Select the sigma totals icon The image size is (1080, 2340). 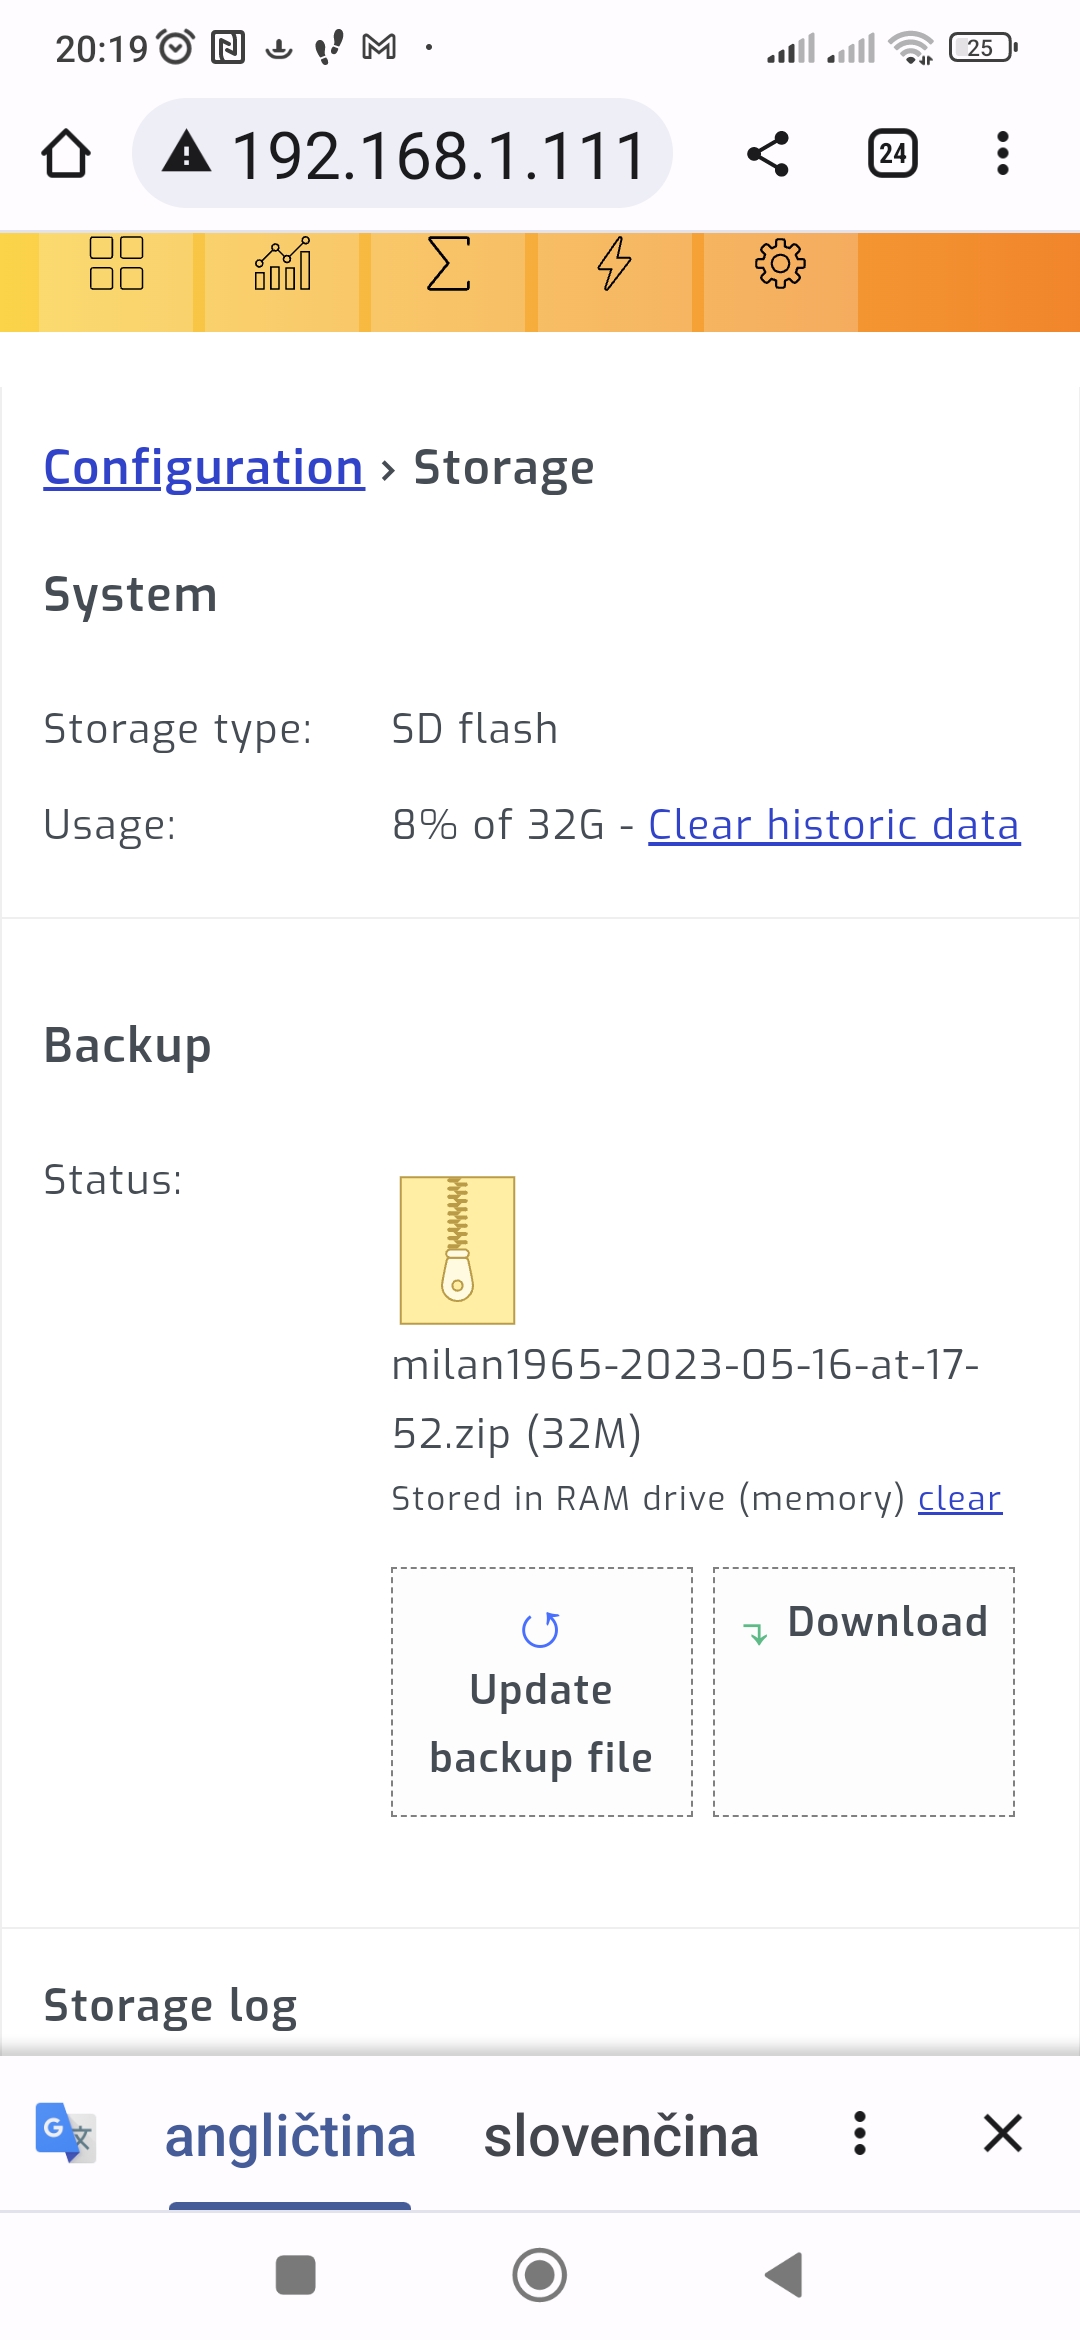coord(448,265)
